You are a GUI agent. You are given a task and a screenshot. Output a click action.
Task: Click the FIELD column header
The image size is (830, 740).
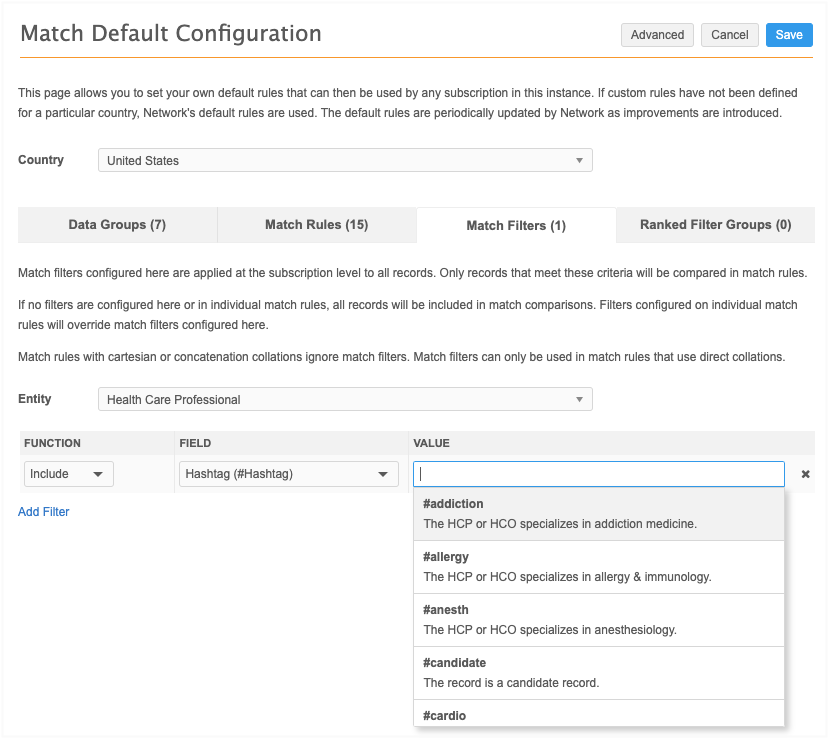coord(195,443)
